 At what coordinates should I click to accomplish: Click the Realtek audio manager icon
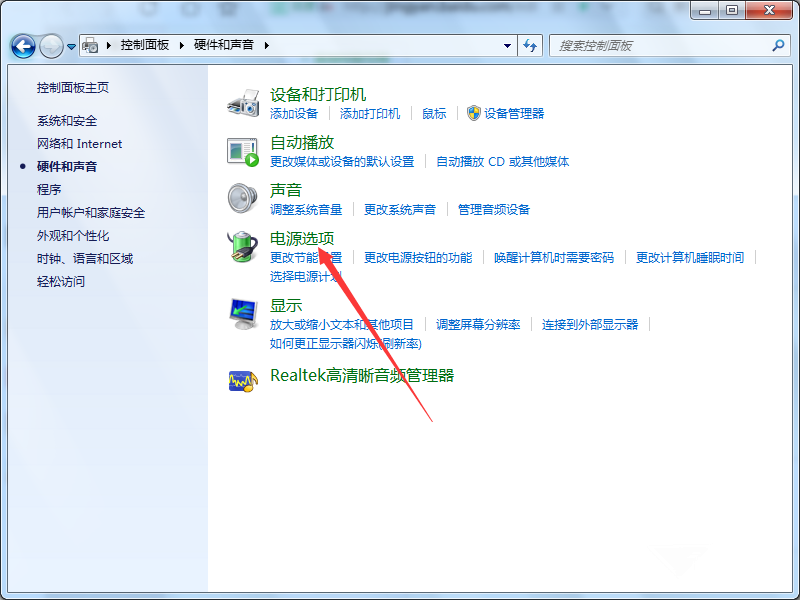click(x=243, y=381)
